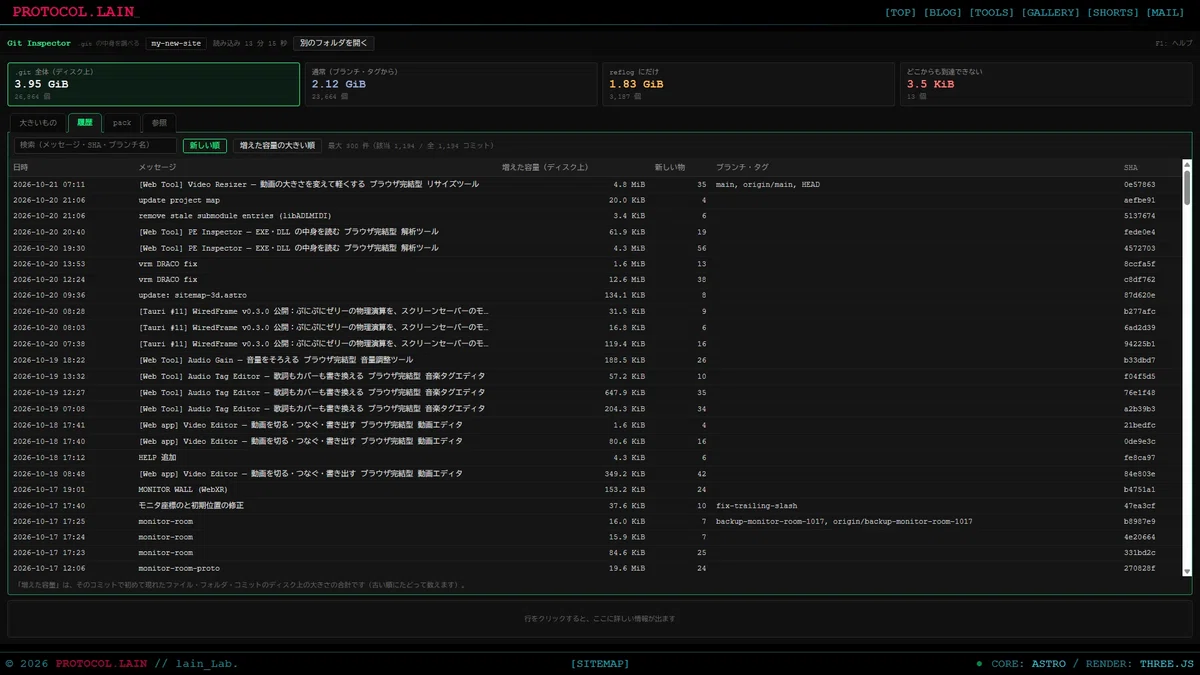The width and height of the screenshot is (1200, 675).
Task: Select the Audio Gain commit row
Action: pos(595,359)
